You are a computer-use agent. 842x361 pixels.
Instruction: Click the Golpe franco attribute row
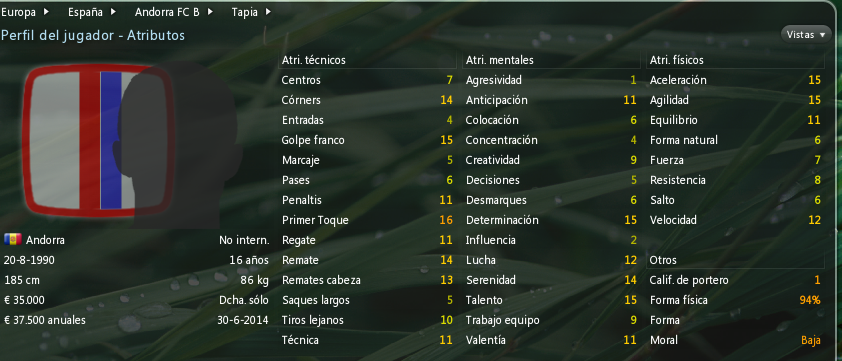(x=368, y=140)
